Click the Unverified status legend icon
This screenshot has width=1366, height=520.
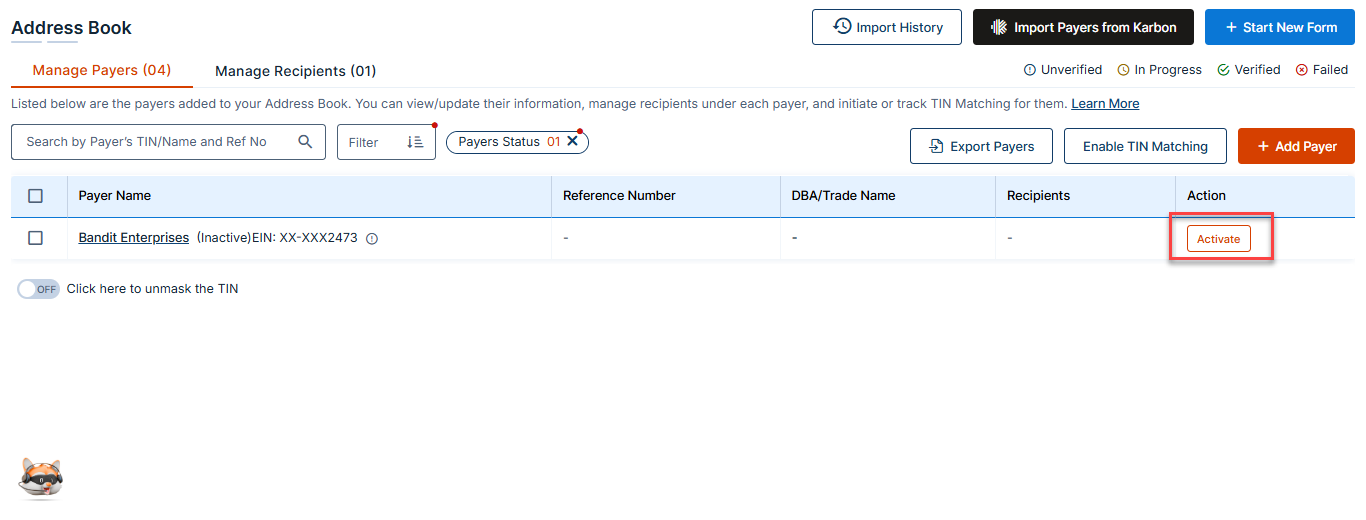1030,70
